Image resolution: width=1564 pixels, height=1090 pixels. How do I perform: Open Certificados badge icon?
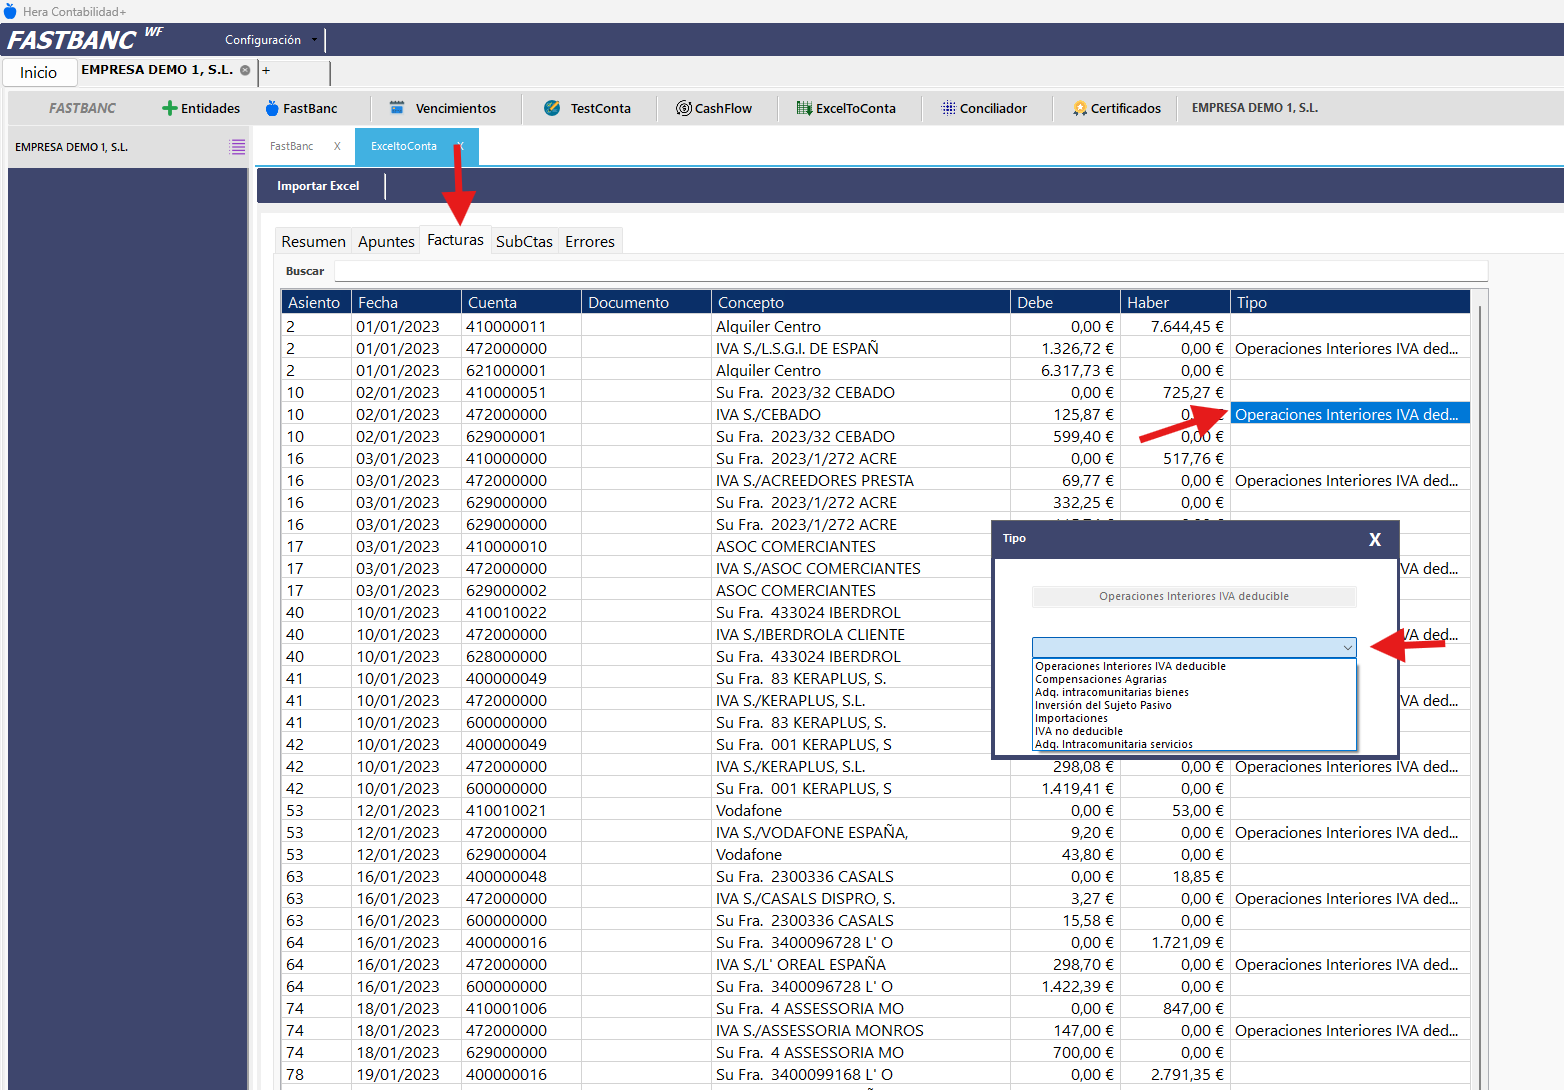pos(1080,108)
